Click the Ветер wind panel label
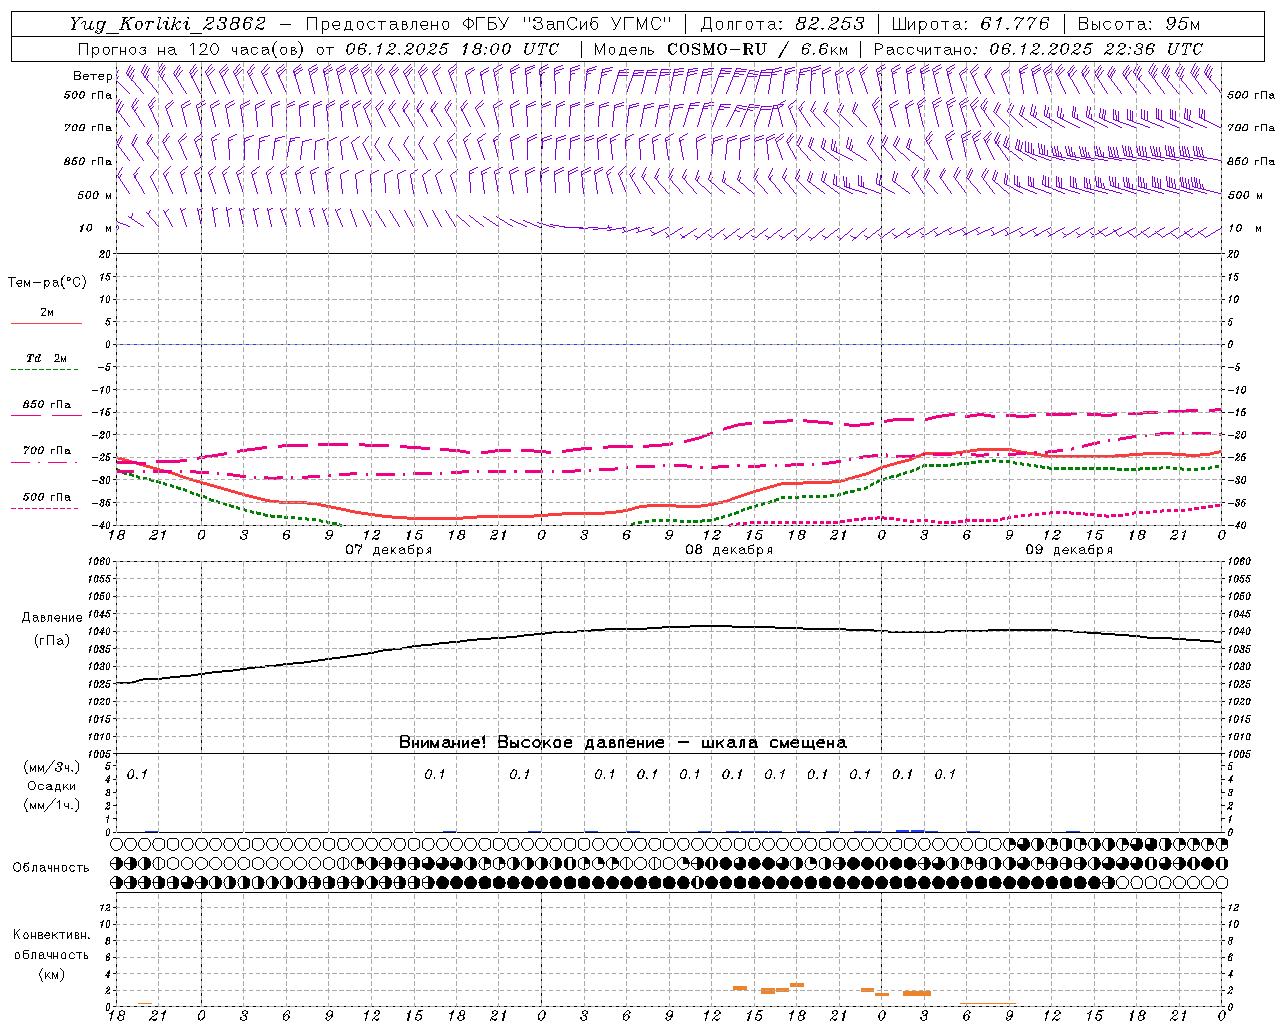The height and width of the screenshot is (1024, 1280). [93, 76]
